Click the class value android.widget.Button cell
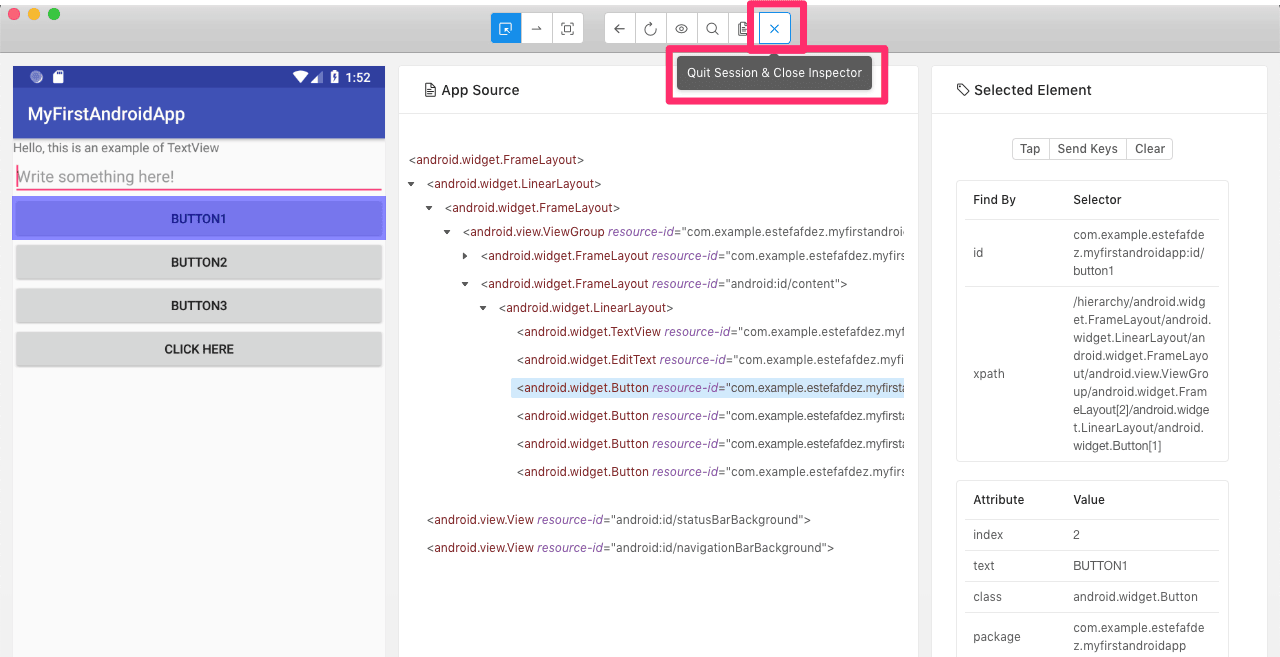Viewport: 1280px width, 657px height. pyautogui.click(x=1142, y=597)
